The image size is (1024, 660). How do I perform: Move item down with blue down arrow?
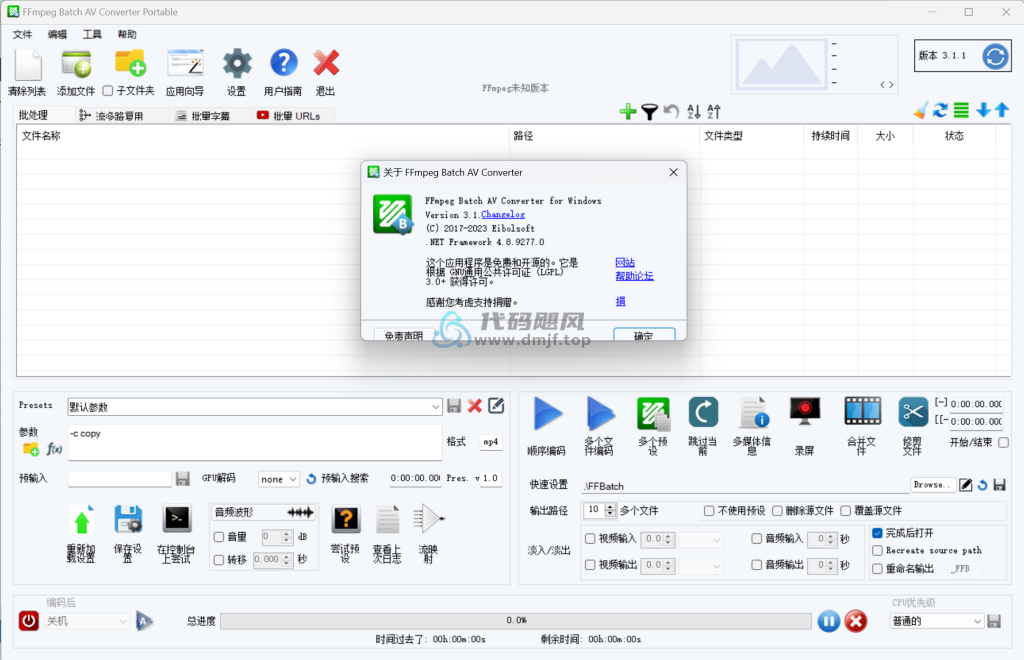click(x=983, y=110)
